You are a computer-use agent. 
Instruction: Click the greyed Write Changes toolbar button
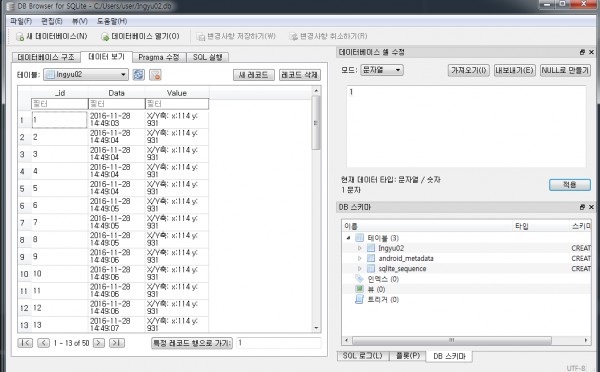click(236, 36)
